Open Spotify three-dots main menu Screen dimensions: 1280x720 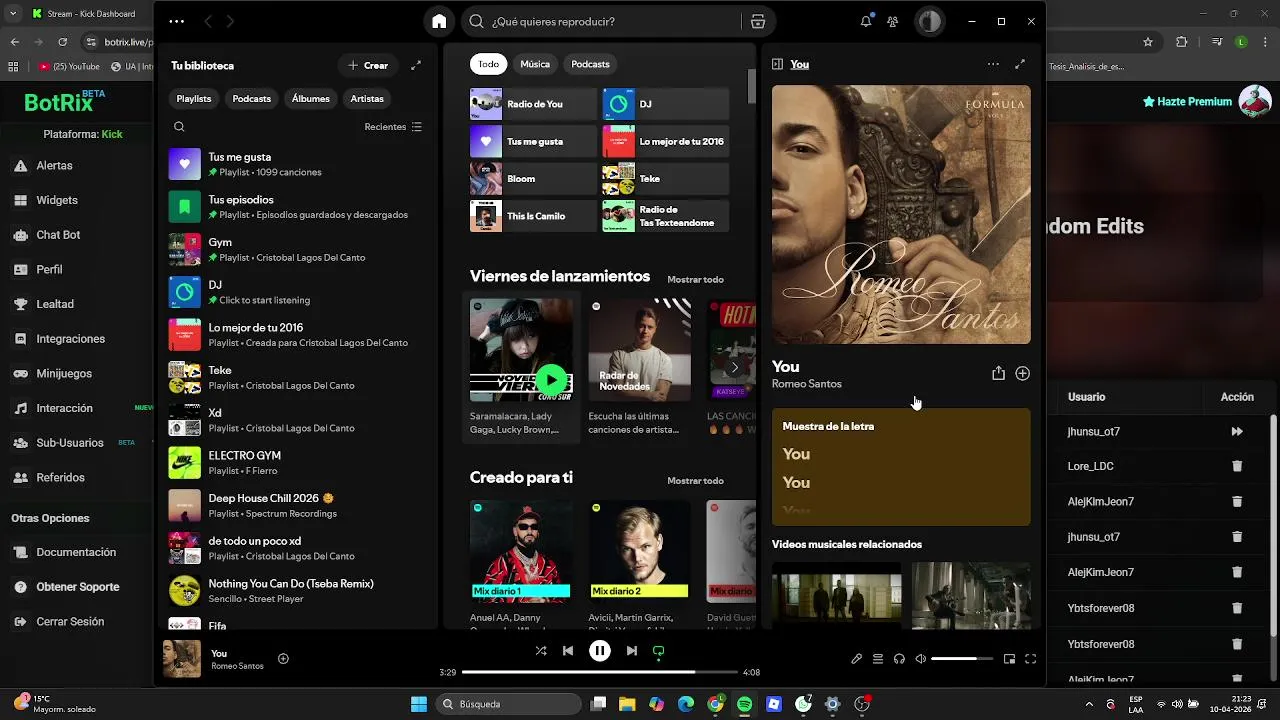(x=177, y=21)
